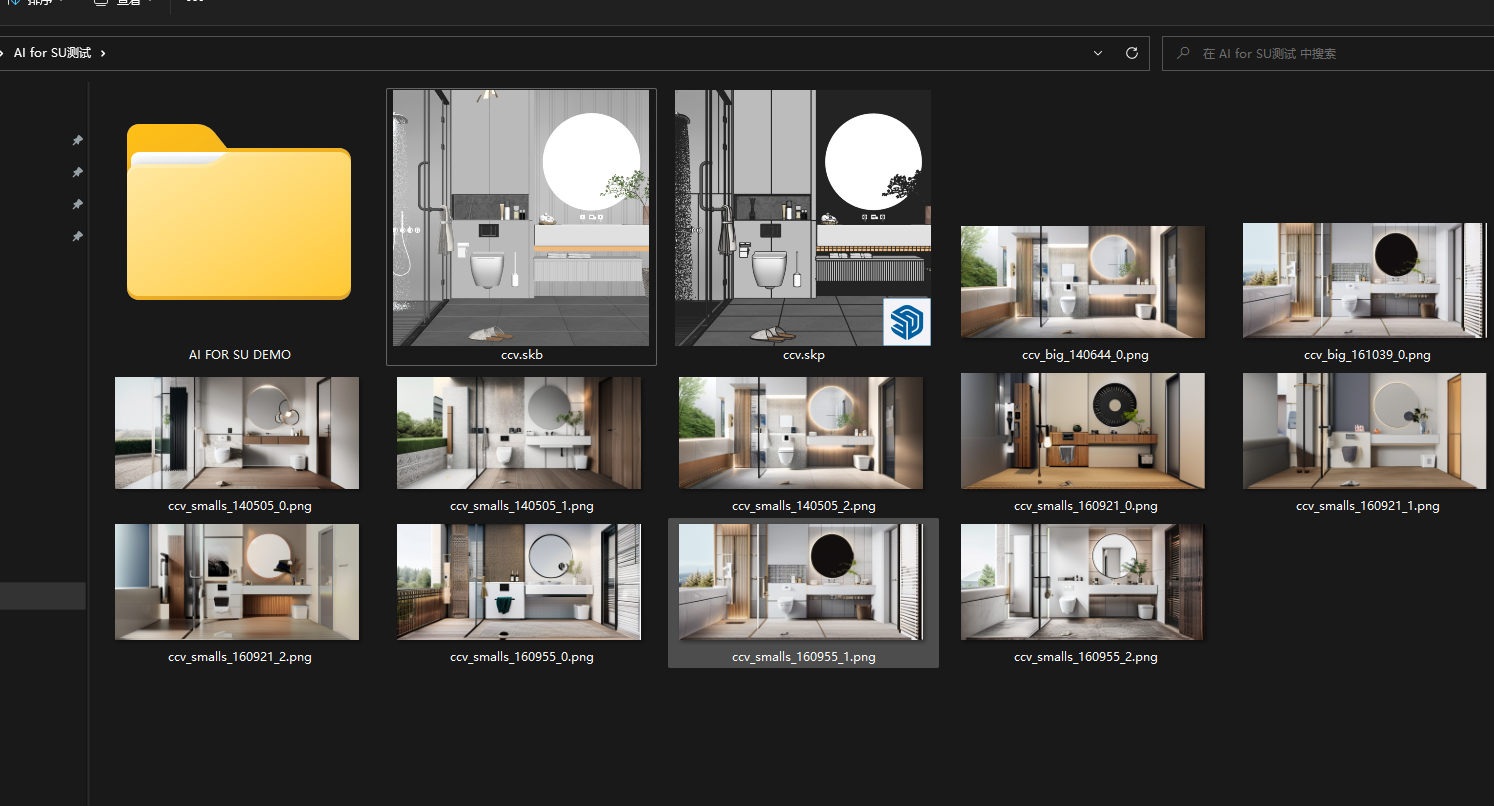Image resolution: width=1494 pixels, height=806 pixels.
Task: Select ccv_smalls_140505_2.png image
Action: (x=801, y=433)
